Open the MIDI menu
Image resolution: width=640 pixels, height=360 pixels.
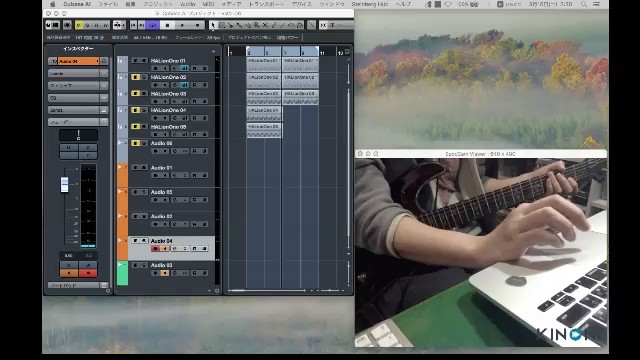tap(208, 4)
